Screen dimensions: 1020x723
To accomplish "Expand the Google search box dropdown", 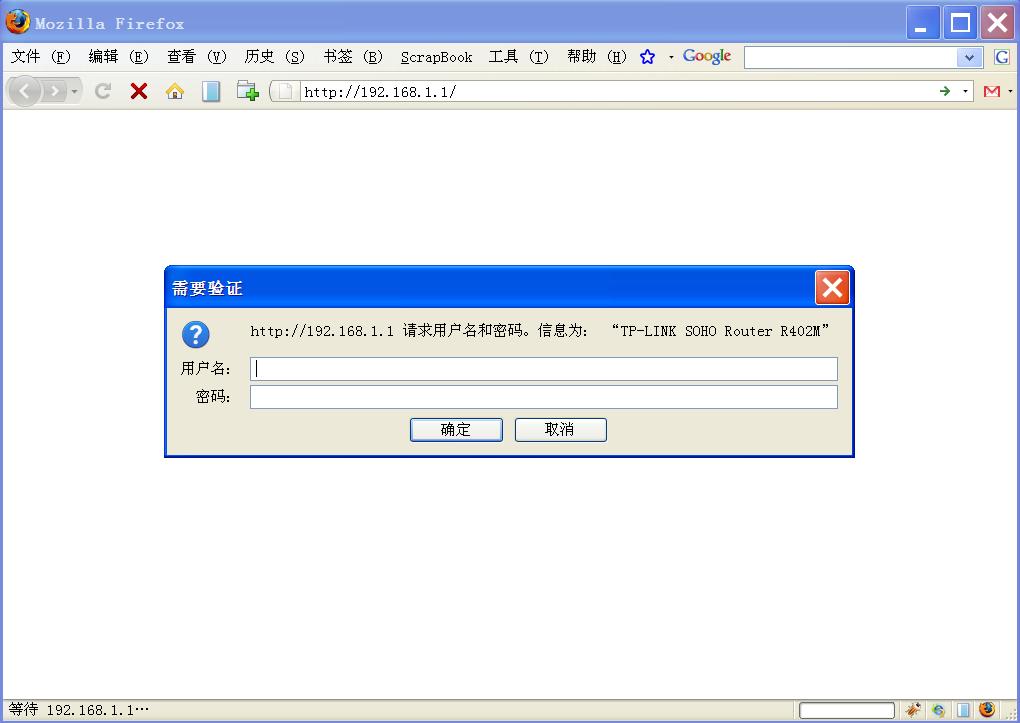I will pos(969,57).
